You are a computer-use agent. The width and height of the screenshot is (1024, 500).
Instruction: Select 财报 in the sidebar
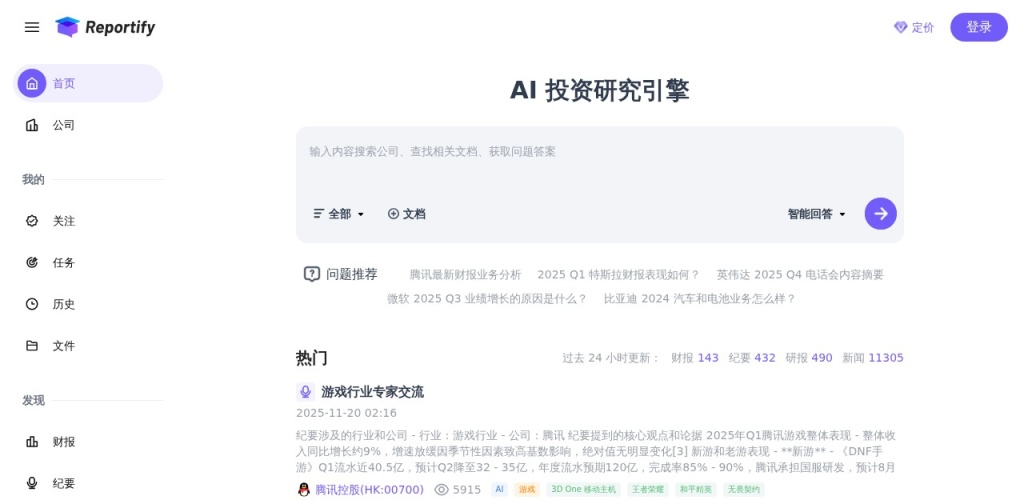64,441
